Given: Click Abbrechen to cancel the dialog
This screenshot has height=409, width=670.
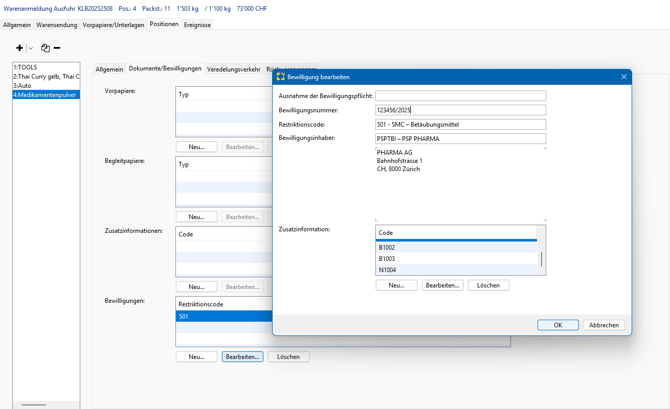Looking at the screenshot, I should tap(603, 325).
